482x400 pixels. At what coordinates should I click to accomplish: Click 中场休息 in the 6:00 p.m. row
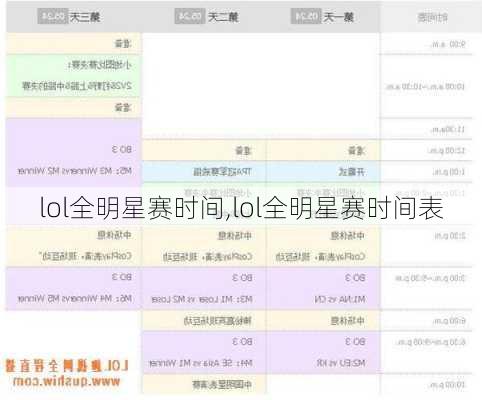tap(348, 321)
